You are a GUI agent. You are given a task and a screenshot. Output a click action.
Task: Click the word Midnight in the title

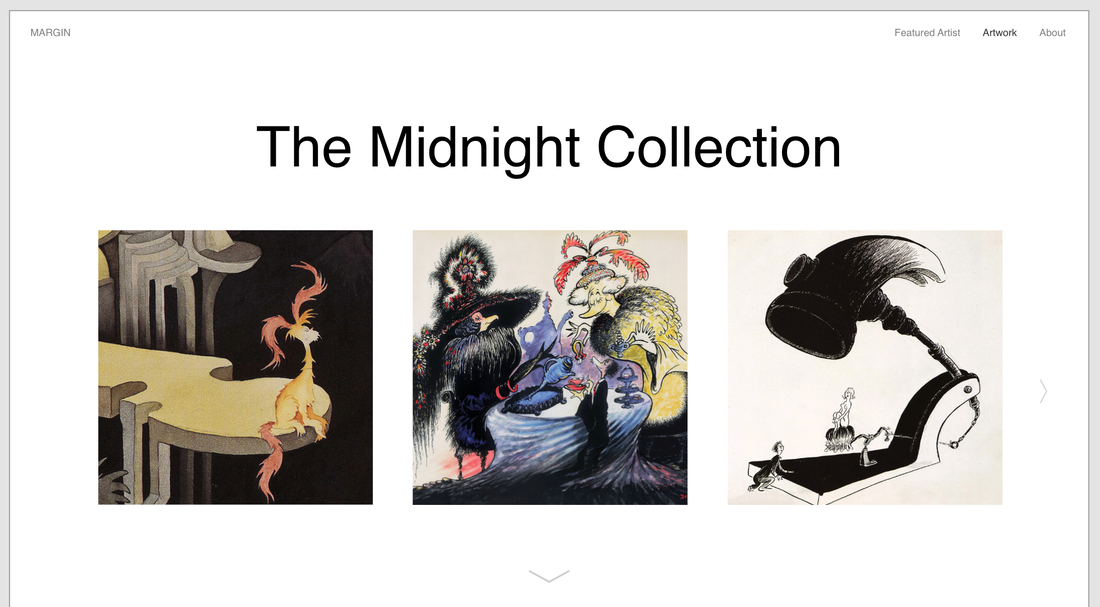tap(474, 147)
